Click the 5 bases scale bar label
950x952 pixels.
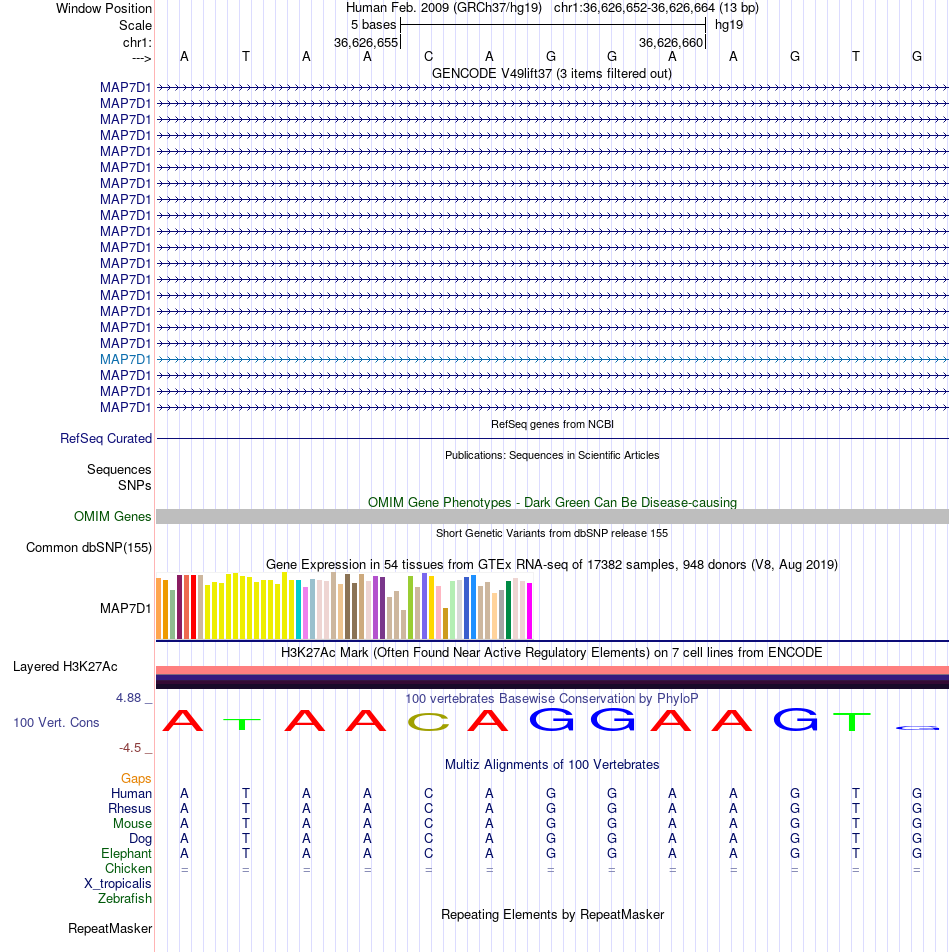373,25
